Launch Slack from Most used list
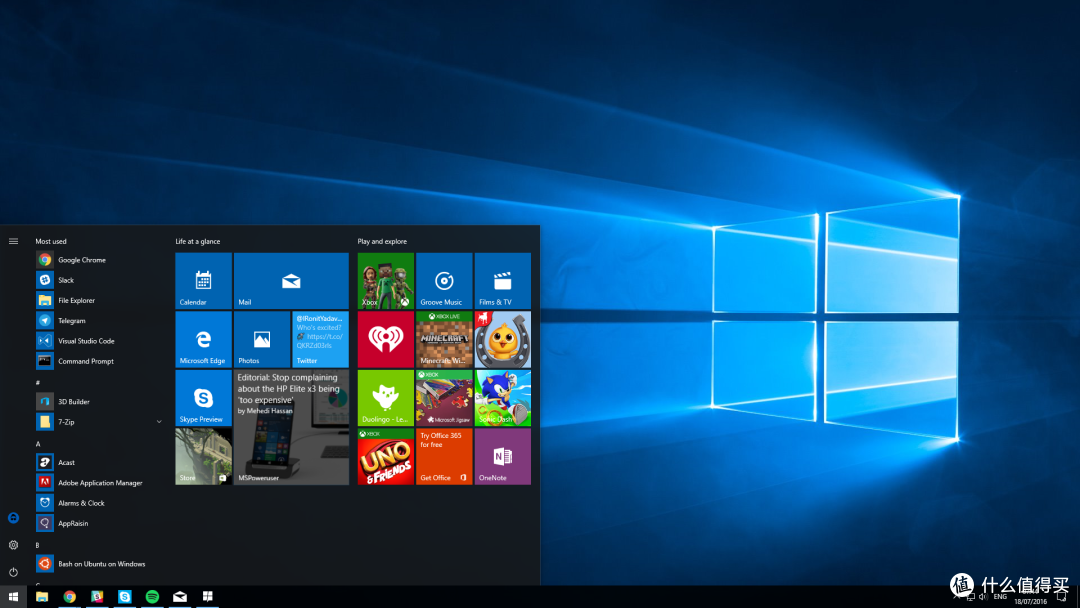The width and height of the screenshot is (1080, 608). tap(100, 280)
